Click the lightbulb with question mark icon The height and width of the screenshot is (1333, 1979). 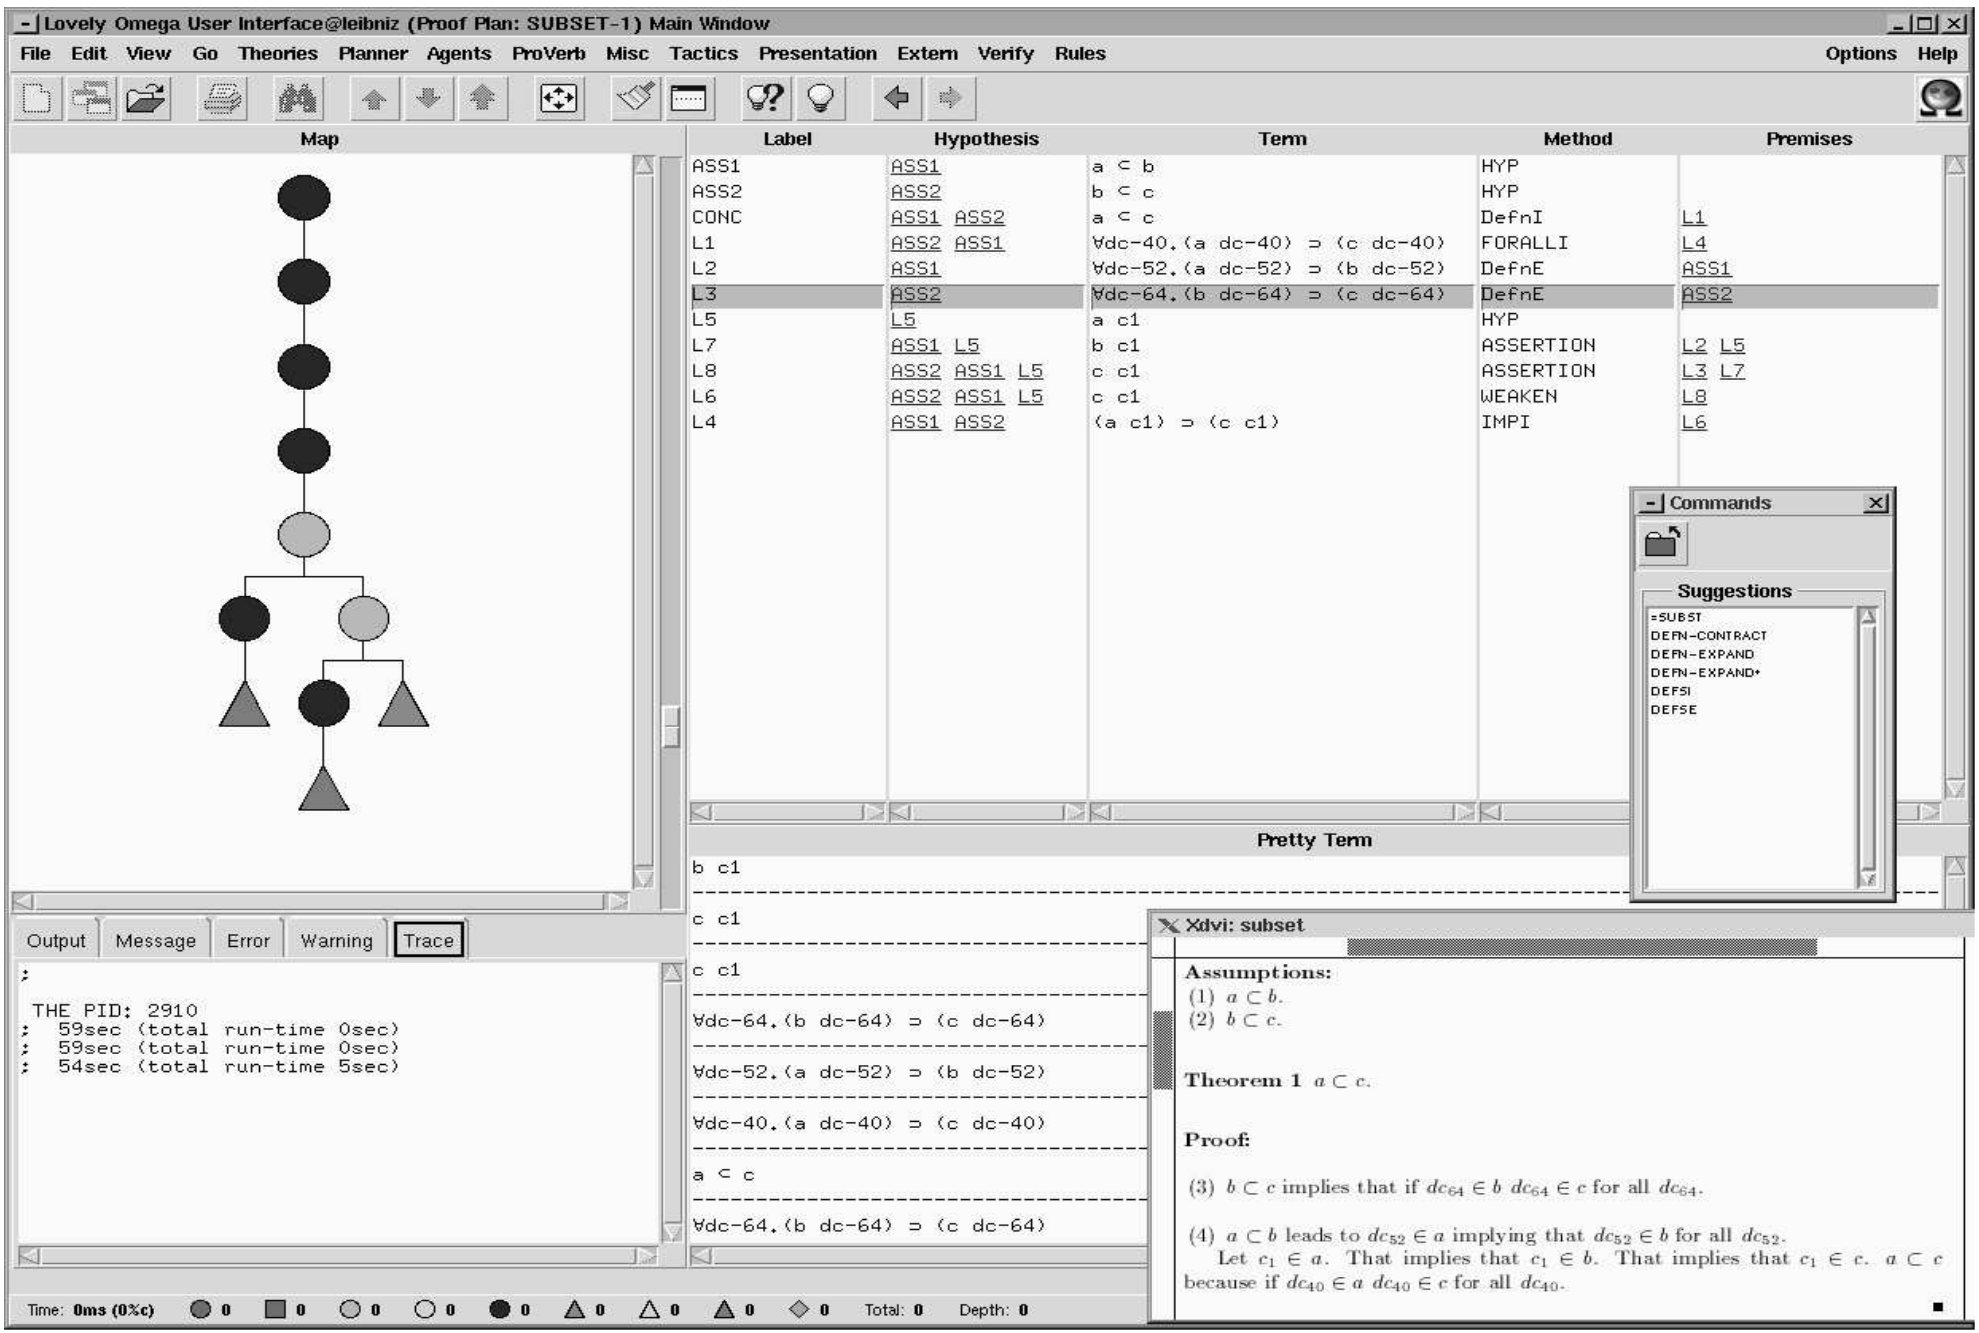[x=765, y=98]
